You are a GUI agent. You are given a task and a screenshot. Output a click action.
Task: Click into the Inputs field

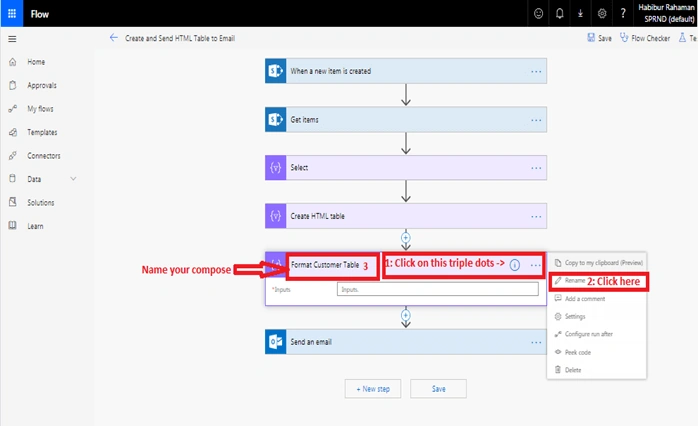pyautogui.click(x=438, y=289)
